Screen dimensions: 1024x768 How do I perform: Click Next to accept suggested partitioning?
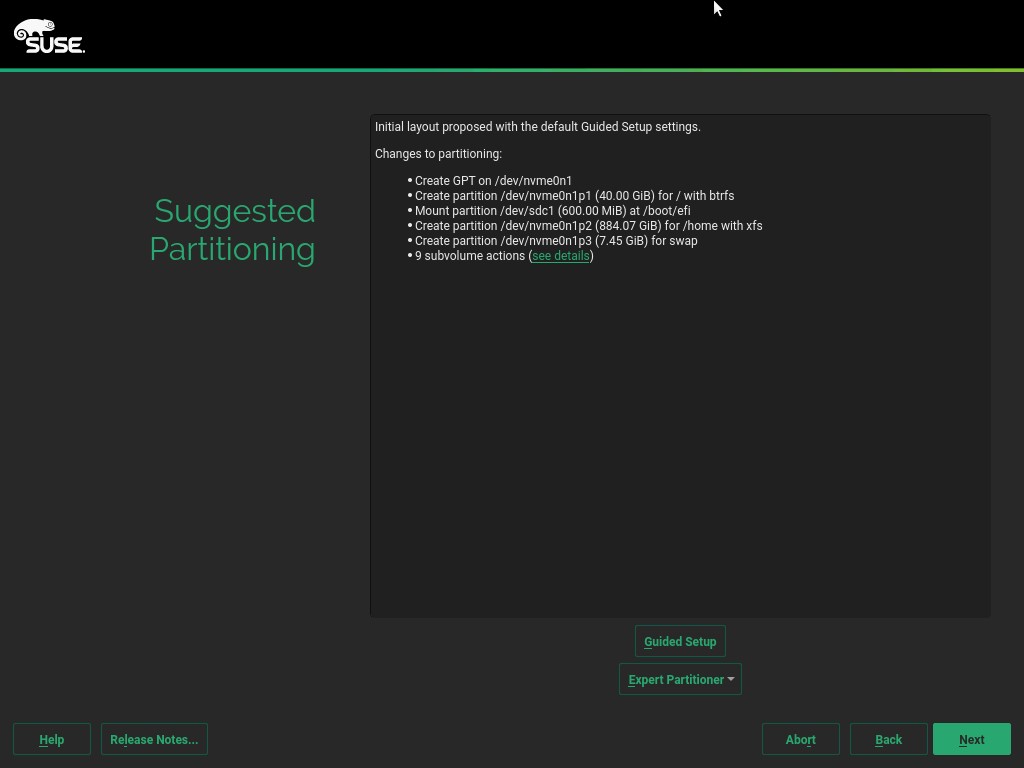click(x=970, y=739)
